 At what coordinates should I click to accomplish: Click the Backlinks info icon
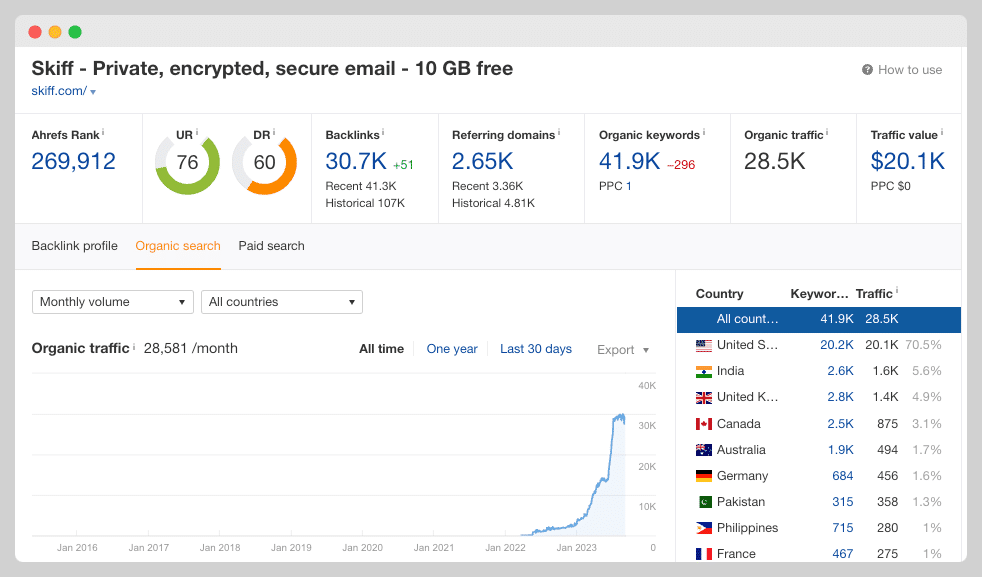[383, 133]
